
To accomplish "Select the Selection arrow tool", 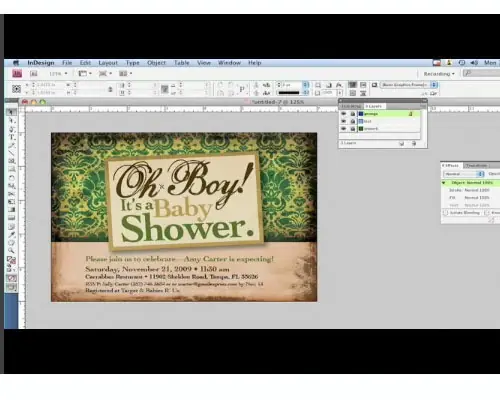I will pyautogui.click(x=12, y=112).
